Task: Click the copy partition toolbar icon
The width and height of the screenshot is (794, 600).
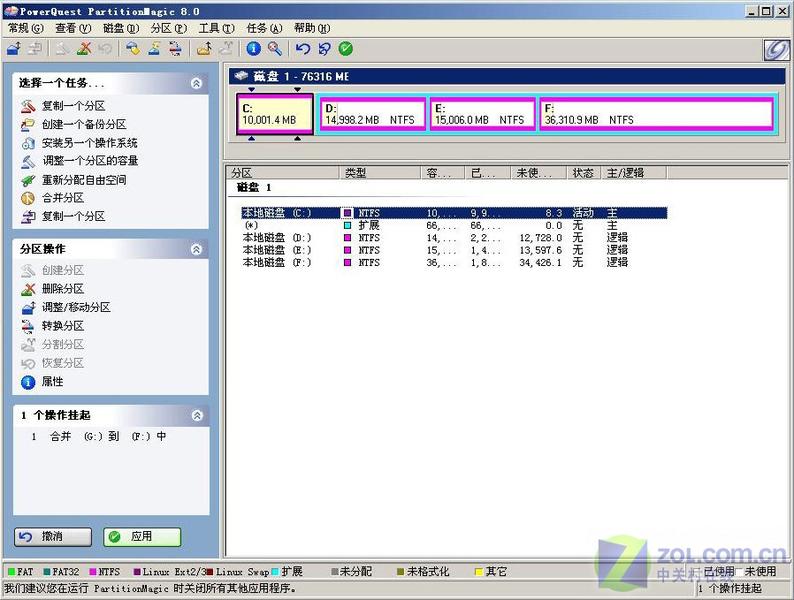Action: pyautogui.click(x=34, y=49)
